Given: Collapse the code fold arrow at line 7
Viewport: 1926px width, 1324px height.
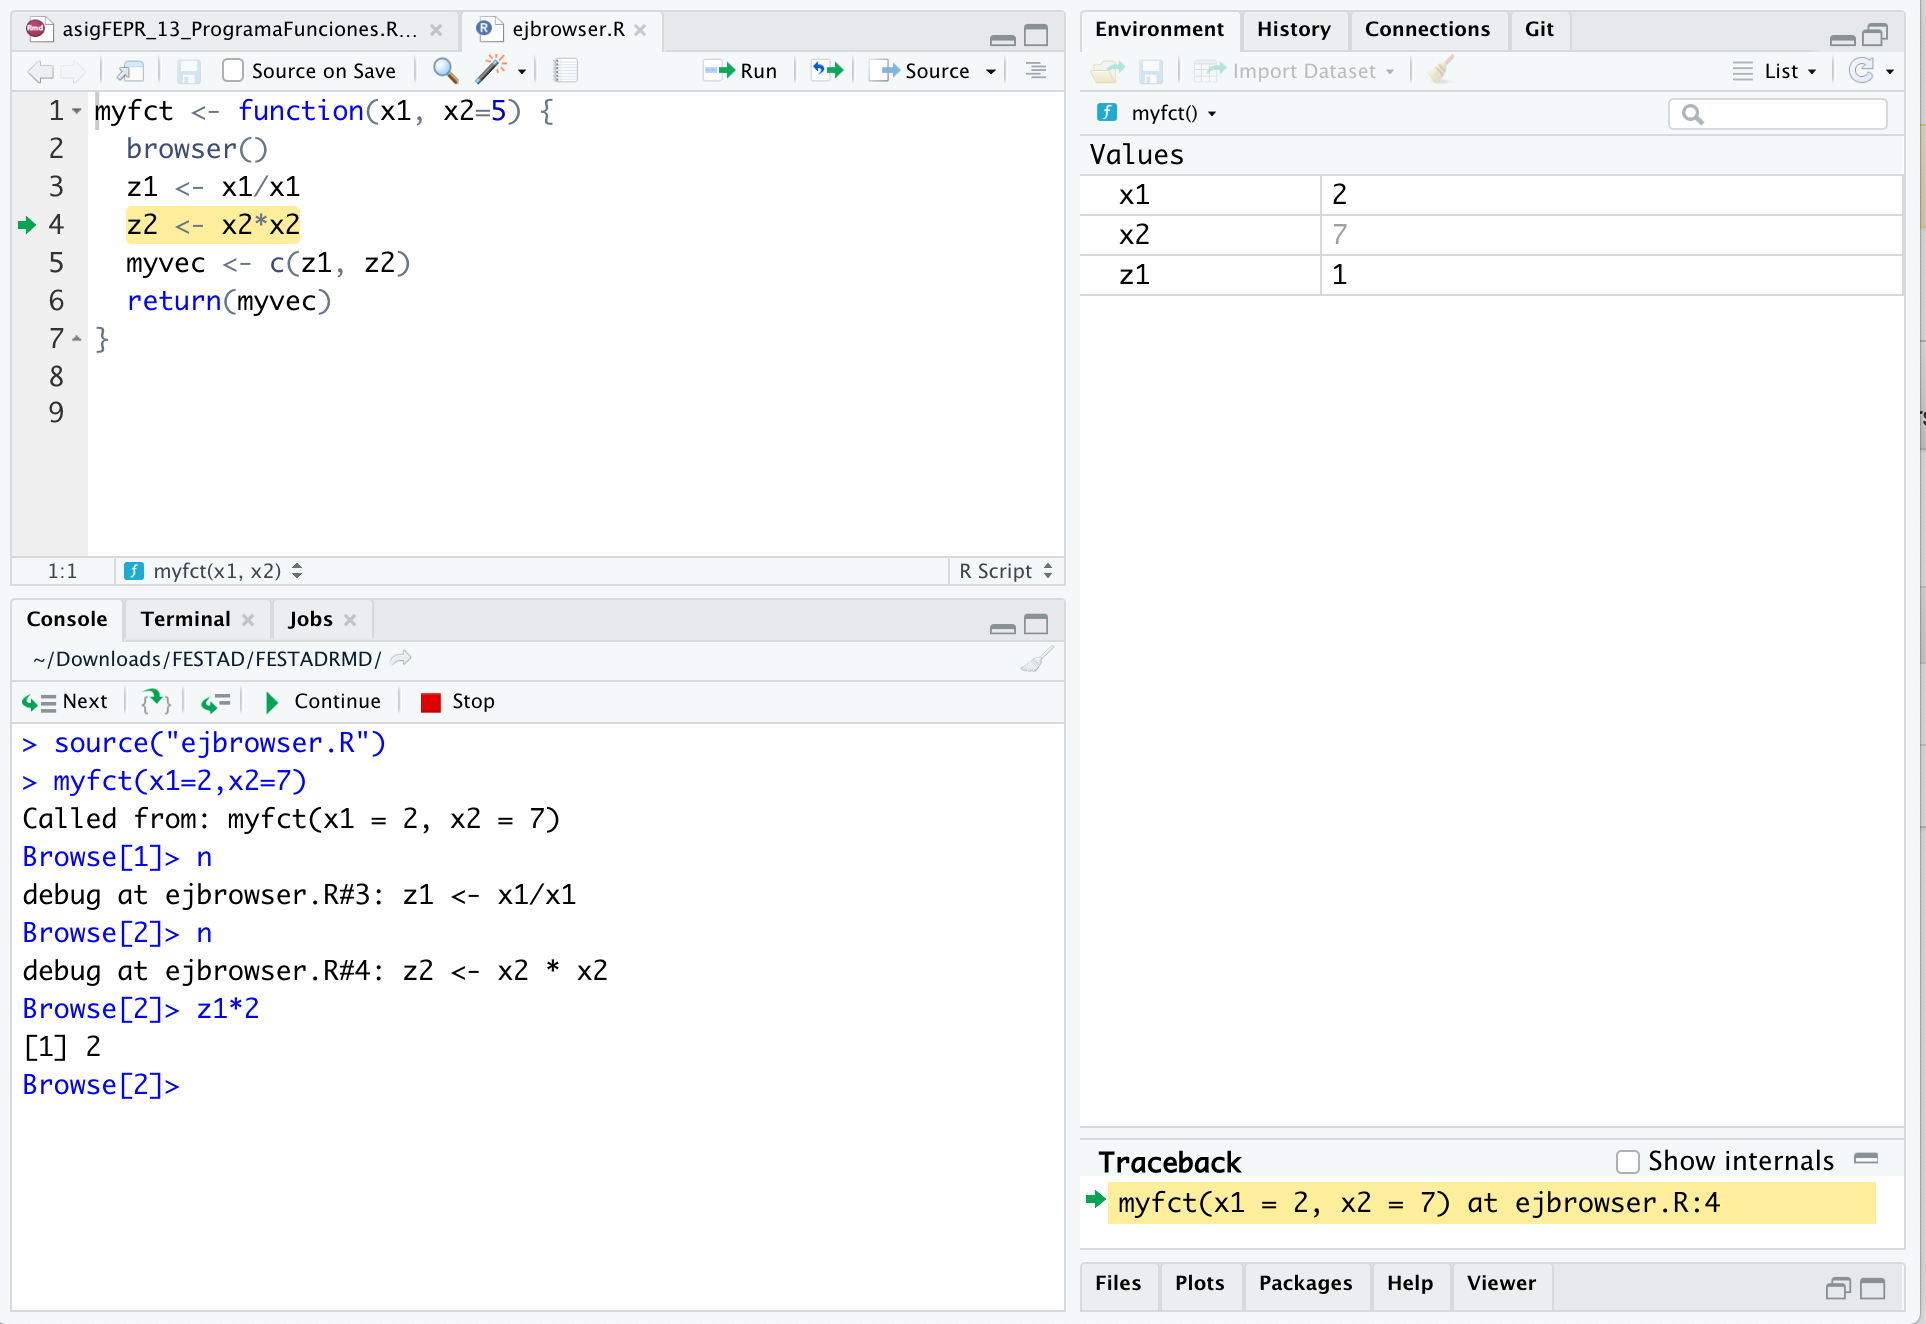Looking at the screenshot, I should (77, 339).
